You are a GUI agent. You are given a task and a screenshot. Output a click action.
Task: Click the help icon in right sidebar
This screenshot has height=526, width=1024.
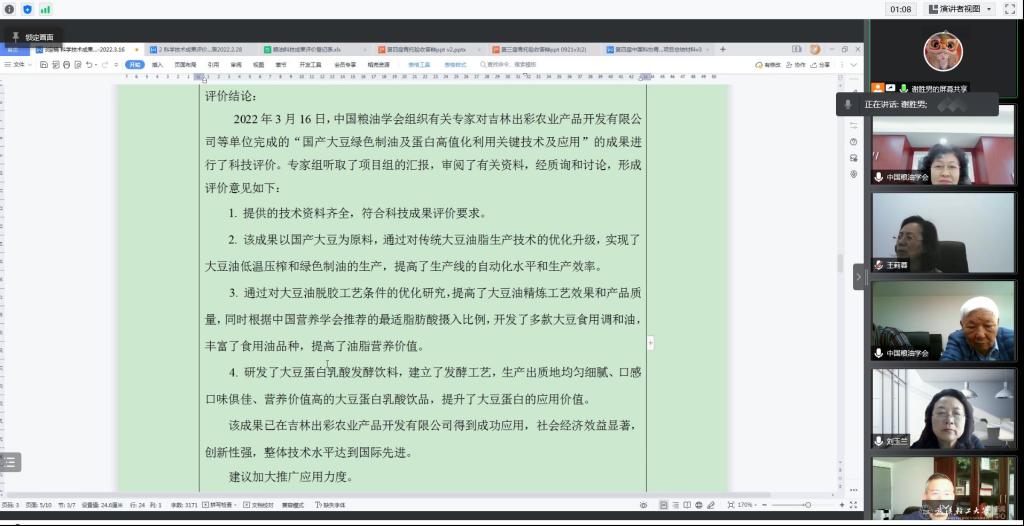pyautogui.click(x=854, y=142)
